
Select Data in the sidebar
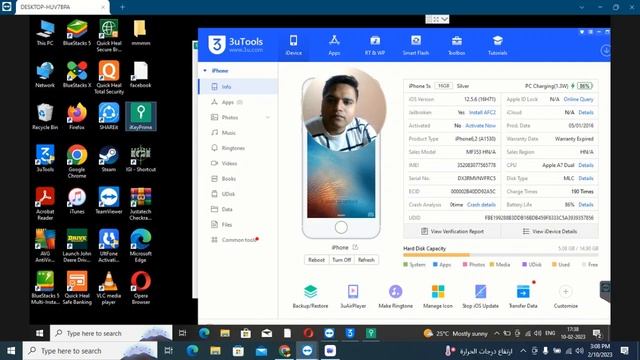click(238, 209)
